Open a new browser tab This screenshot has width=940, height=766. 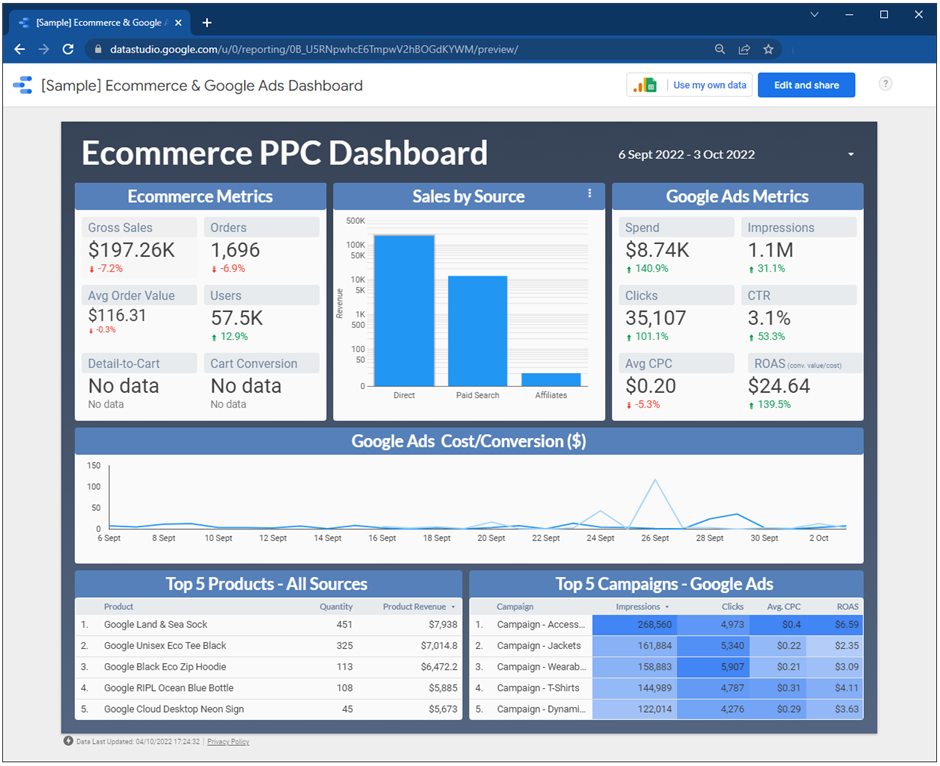[207, 23]
